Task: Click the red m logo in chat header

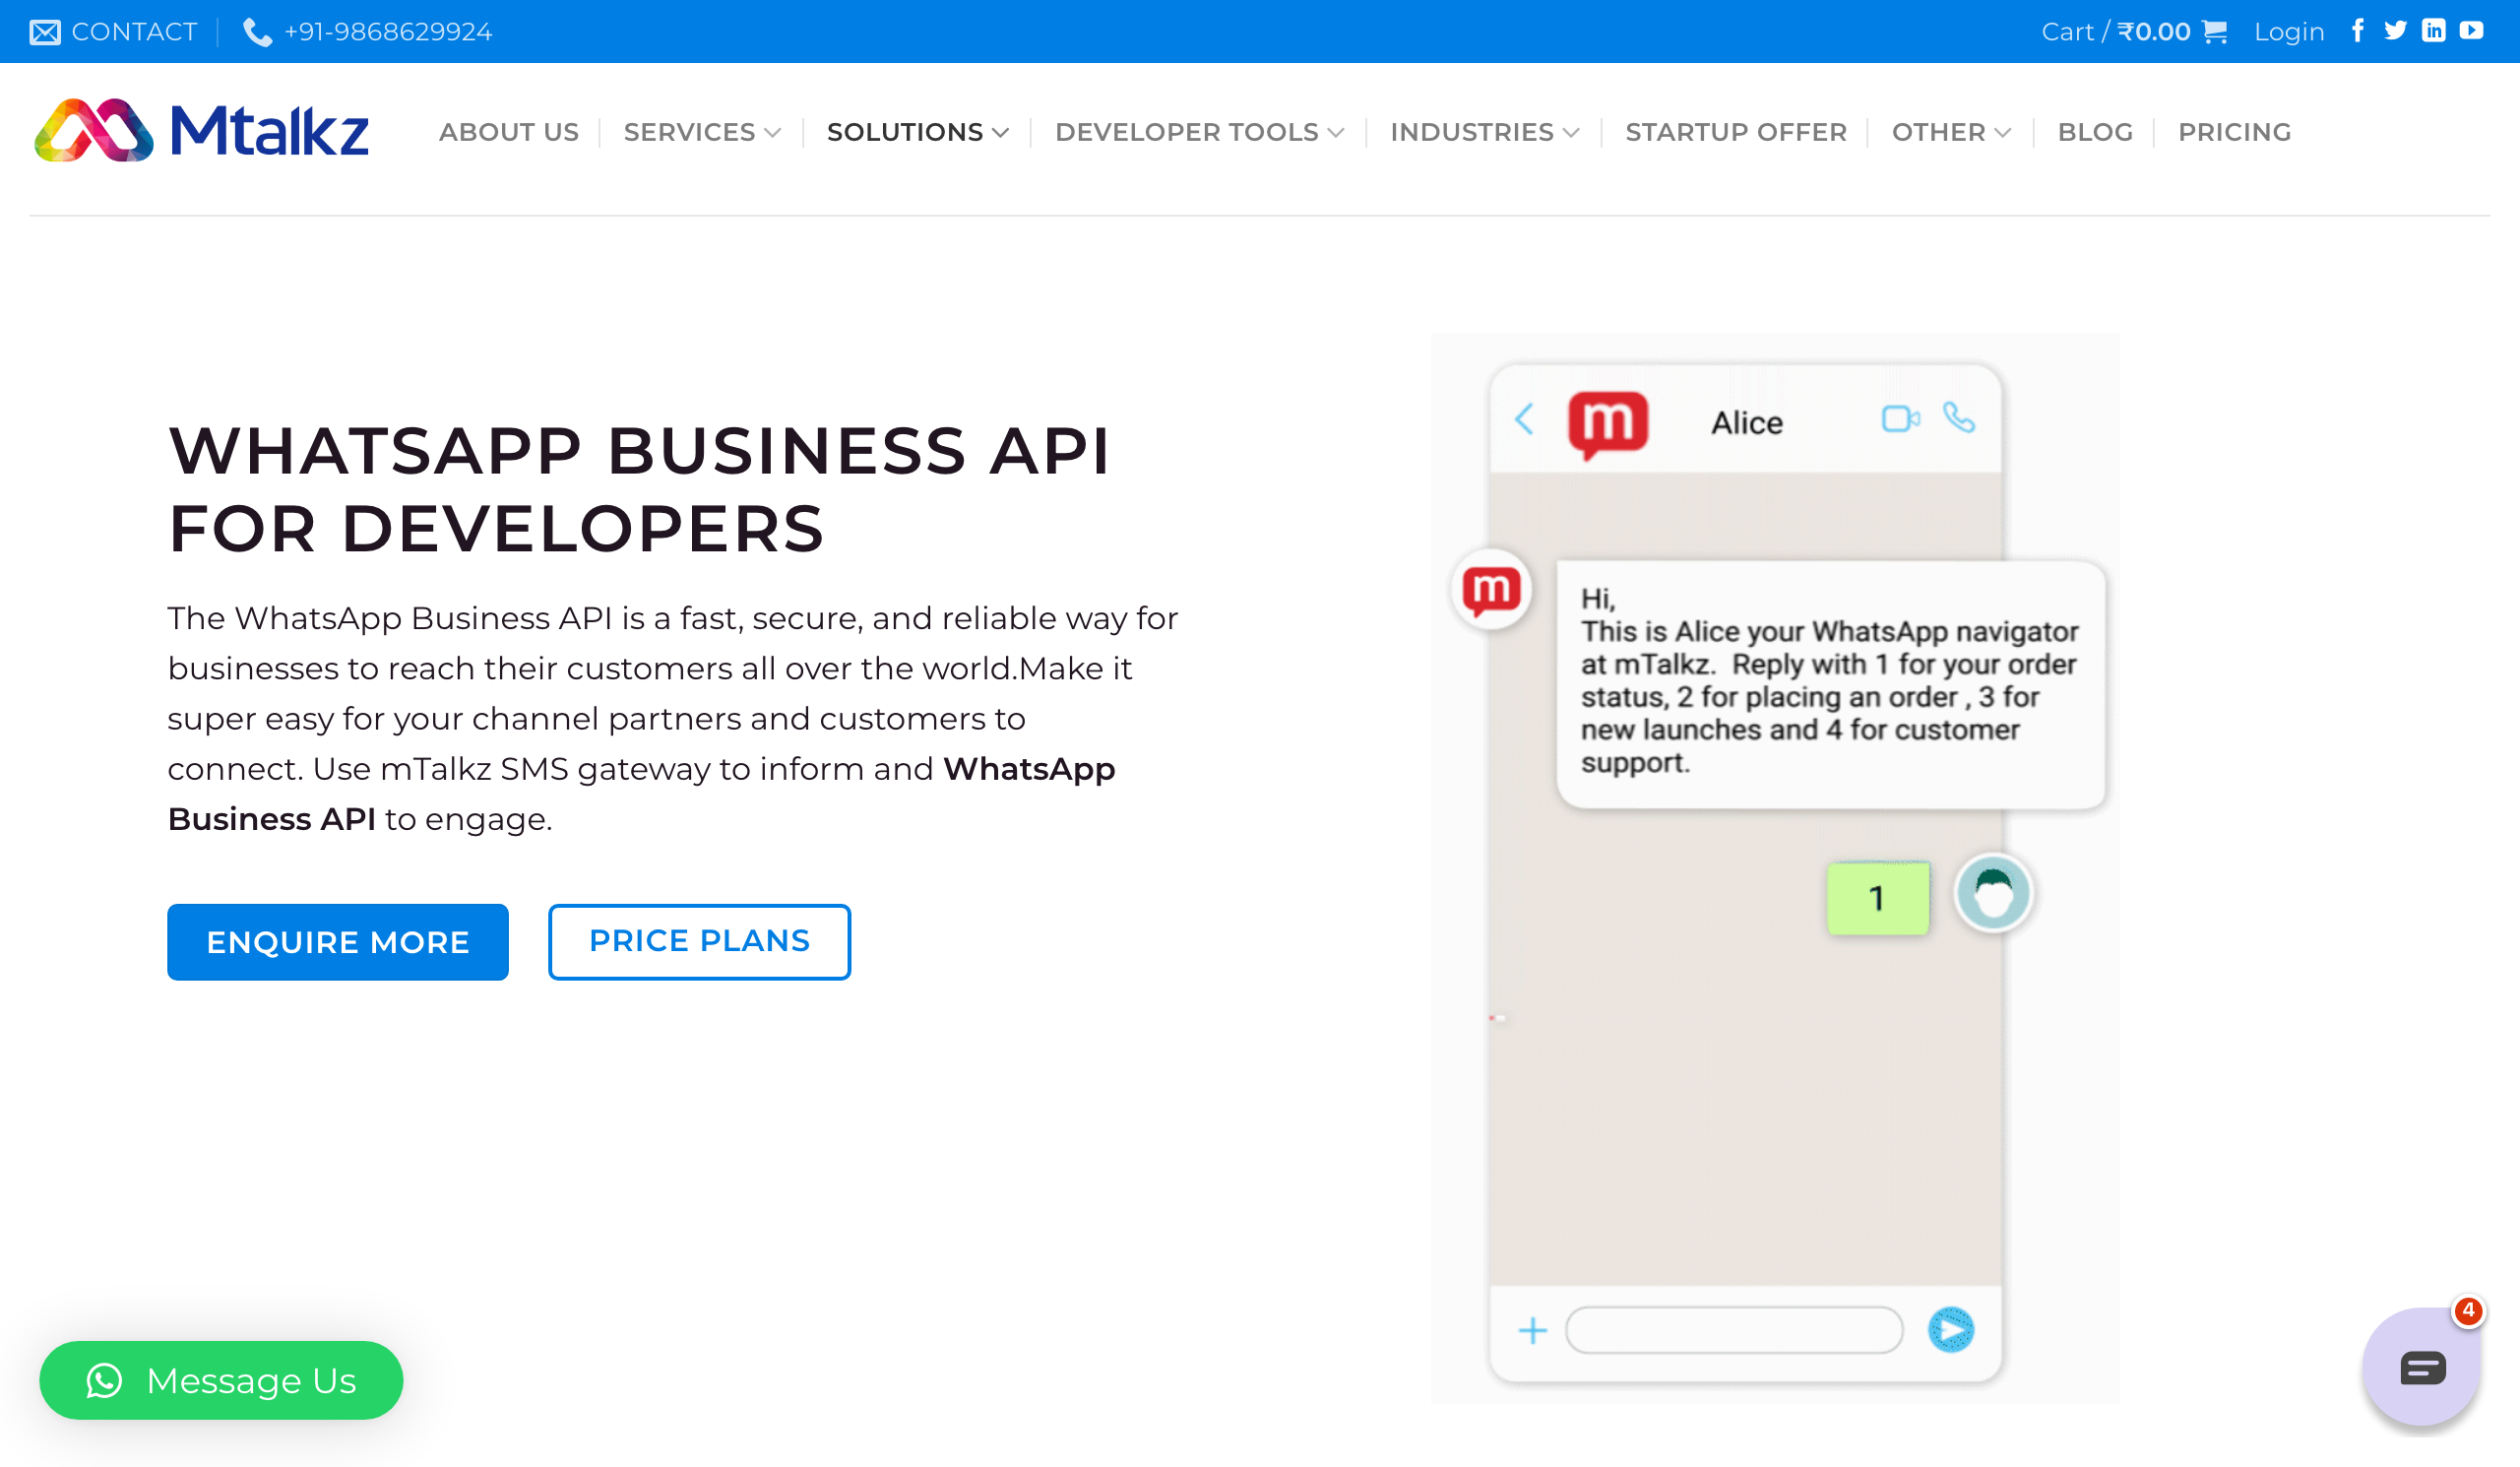Action: tap(1608, 424)
